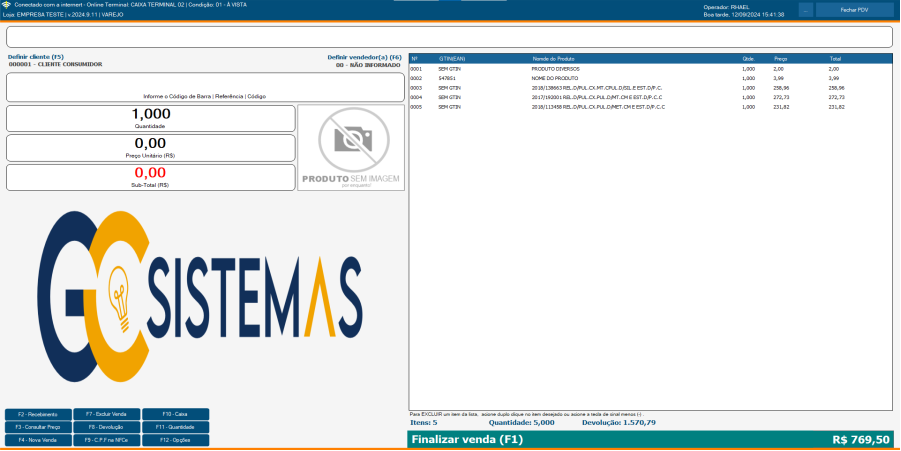
Task: Open F10 - Caixa
Action: (175, 414)
